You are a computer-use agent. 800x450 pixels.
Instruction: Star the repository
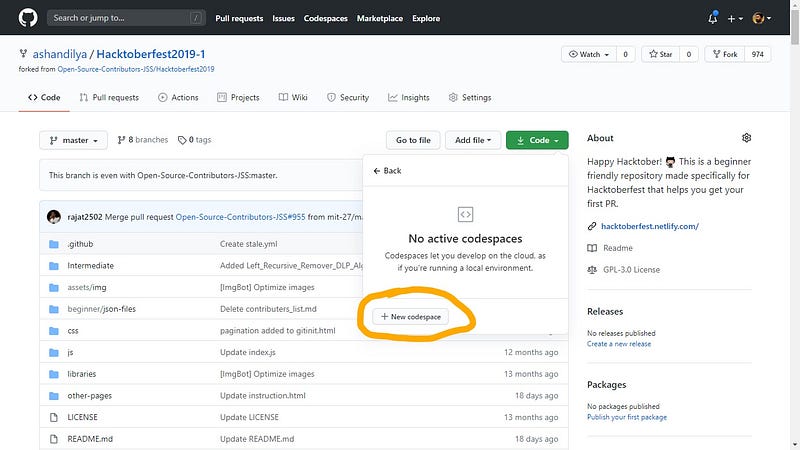click(661, 54)
